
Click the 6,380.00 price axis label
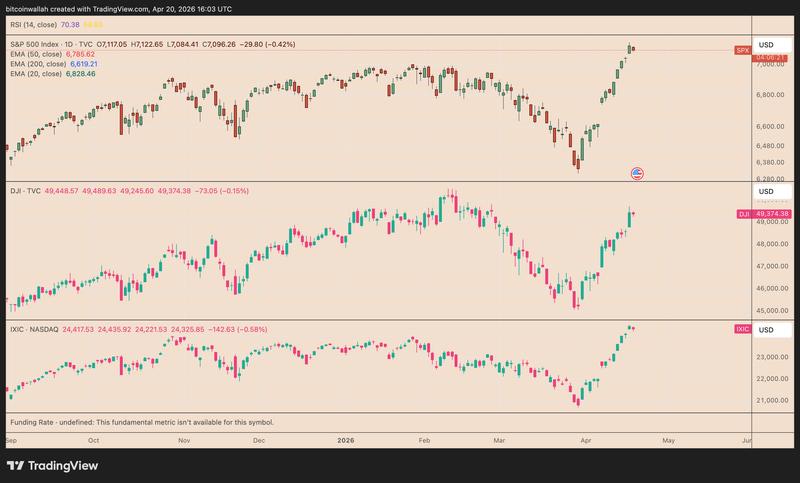tap(770, 163)
